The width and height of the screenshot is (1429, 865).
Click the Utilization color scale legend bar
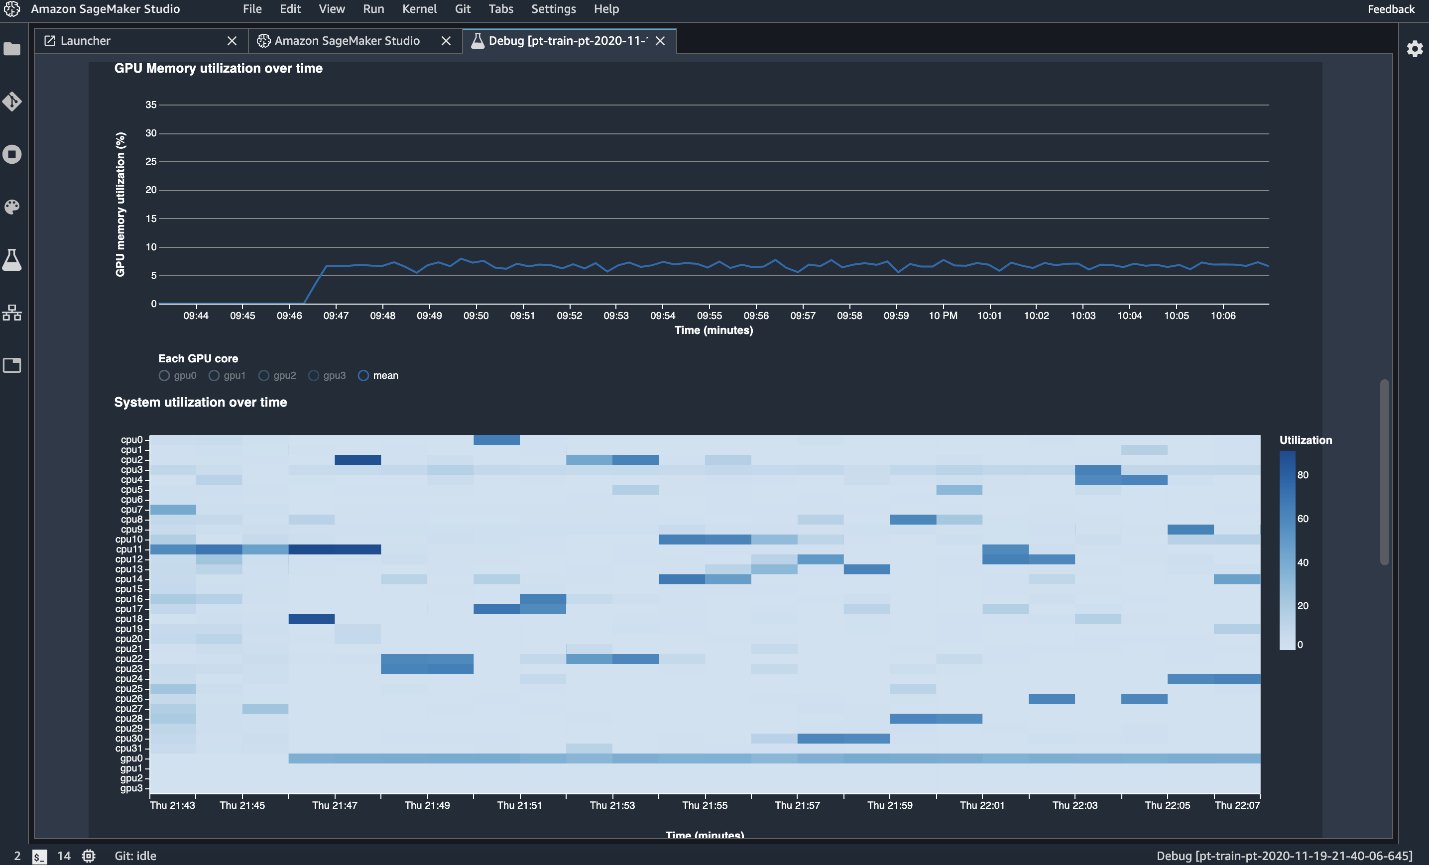point(1287,550)
